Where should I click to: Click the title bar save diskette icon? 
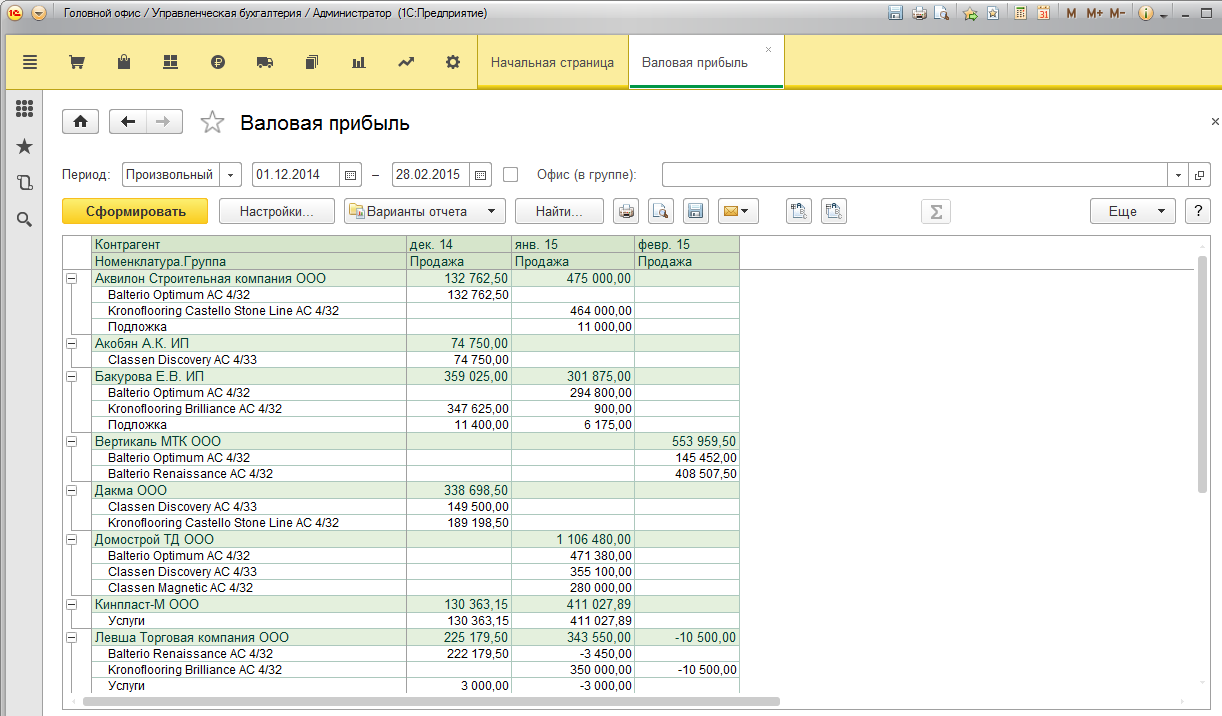[895, 14]
